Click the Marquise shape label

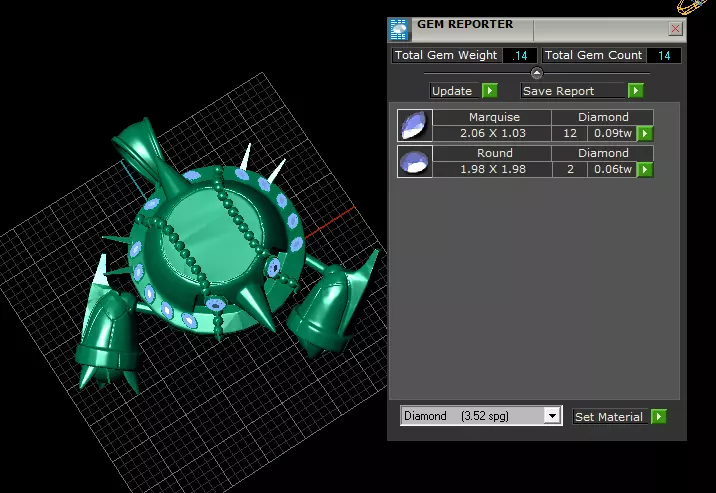[494, 117]
